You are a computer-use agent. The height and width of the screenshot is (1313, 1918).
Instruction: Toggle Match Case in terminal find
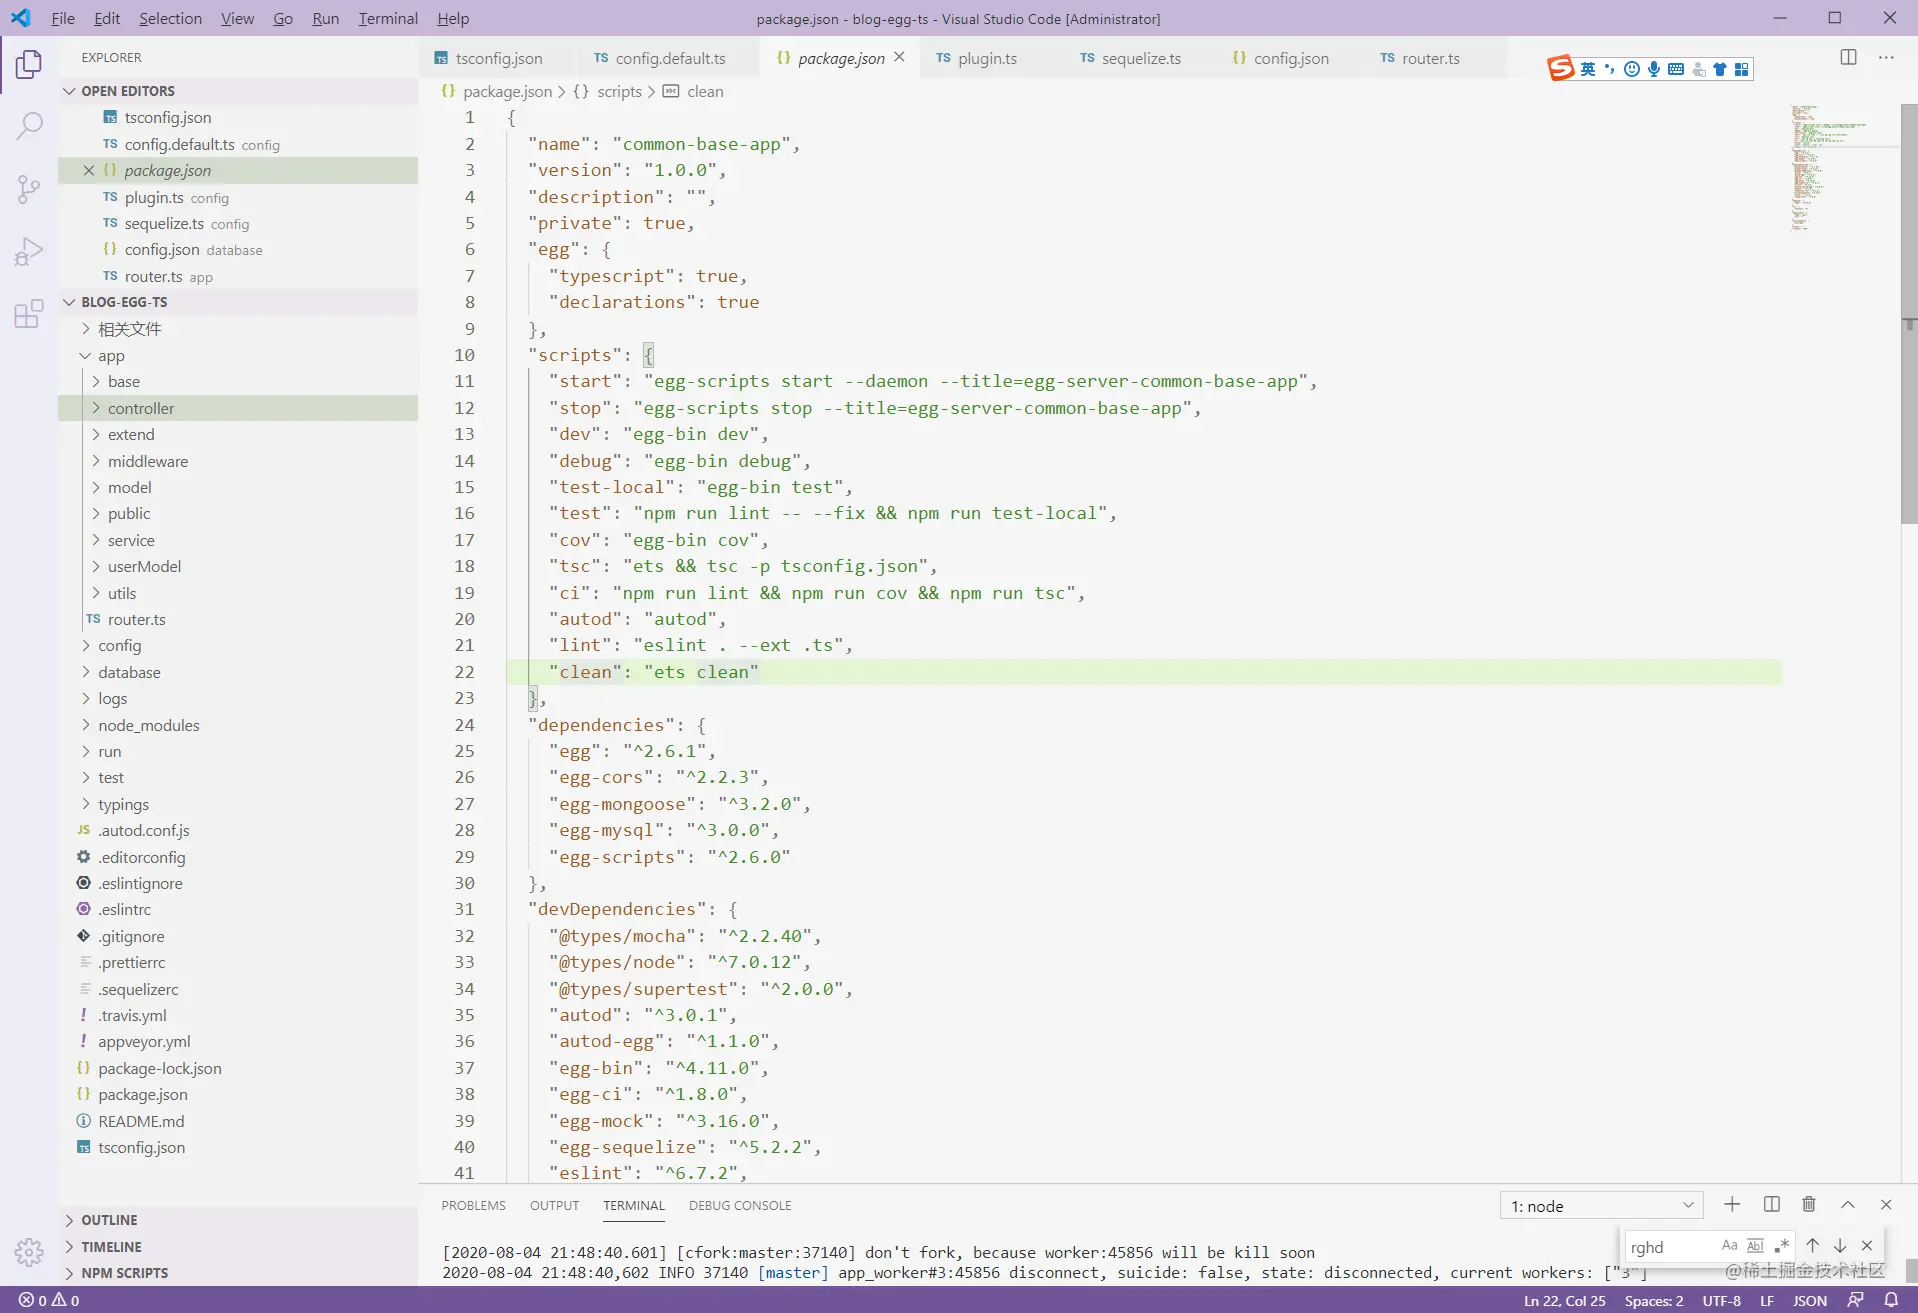[x=1729, y=1246]
